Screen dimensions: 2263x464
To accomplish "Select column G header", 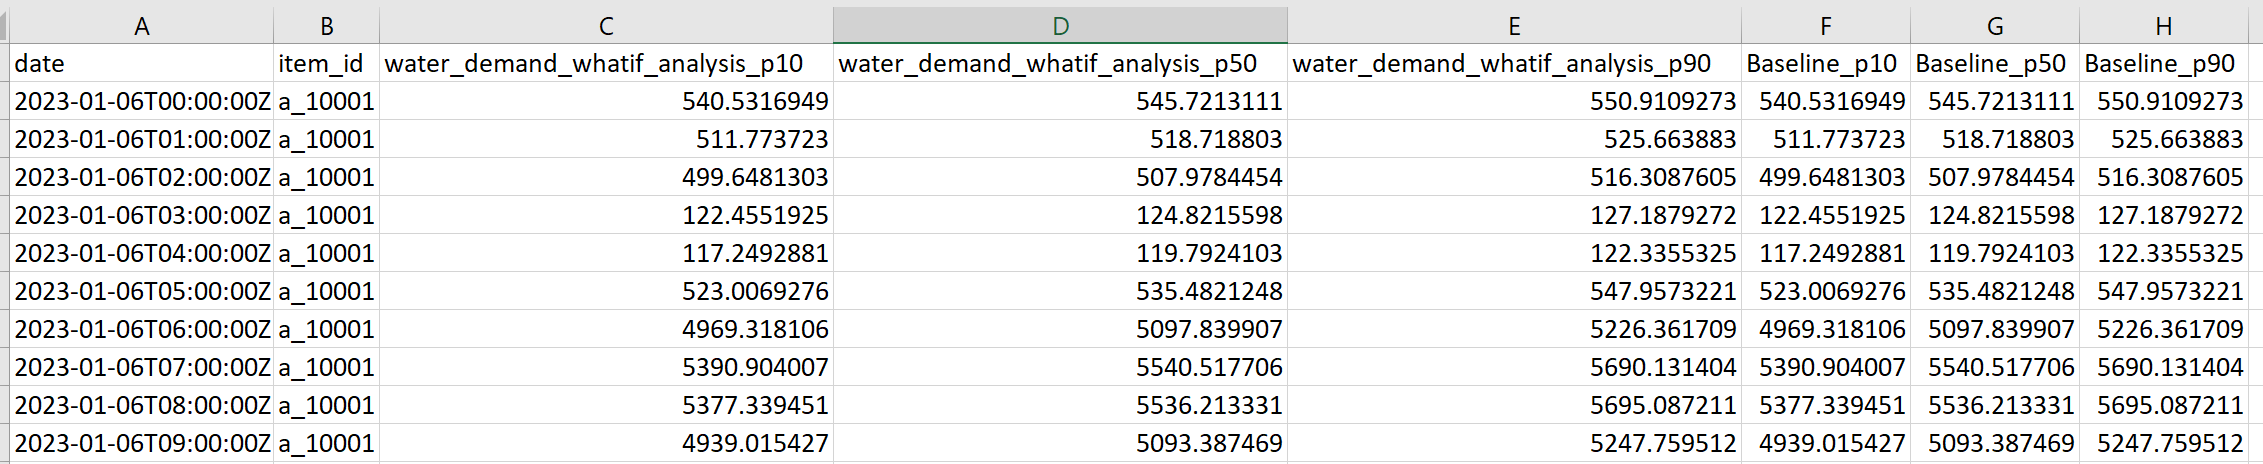I will [x=1995, y=26].
